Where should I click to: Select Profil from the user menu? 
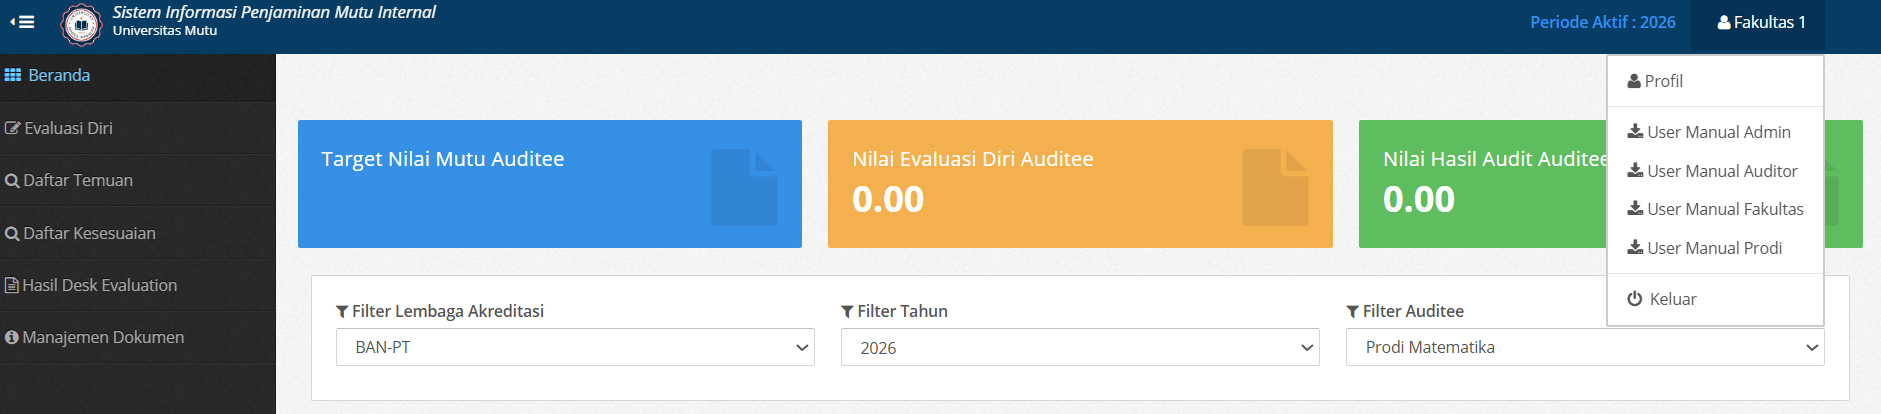point(1715,81)
